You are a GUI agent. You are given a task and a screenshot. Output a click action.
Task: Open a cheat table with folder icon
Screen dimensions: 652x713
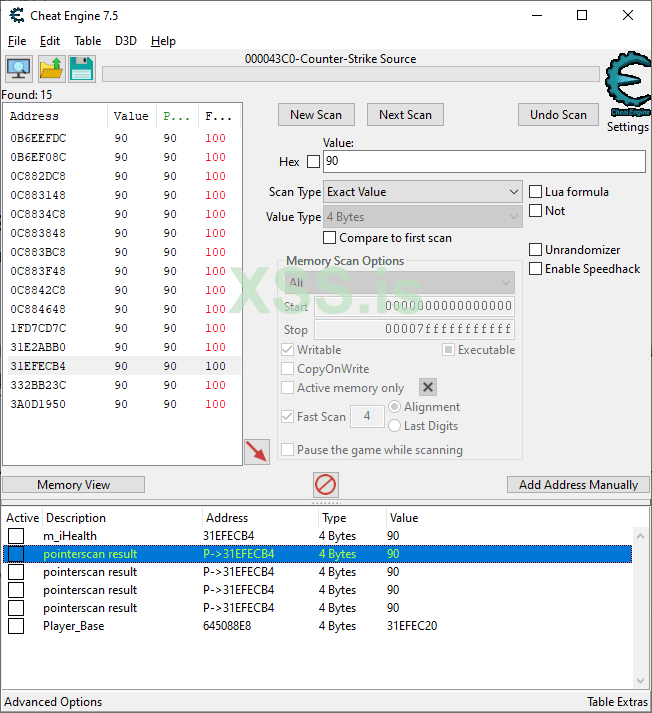tap(51, 69)
